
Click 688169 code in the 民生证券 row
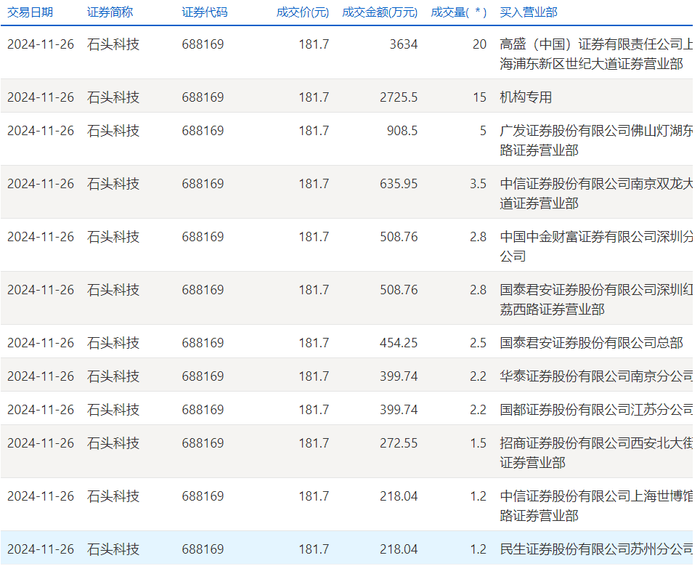point(203,549)
